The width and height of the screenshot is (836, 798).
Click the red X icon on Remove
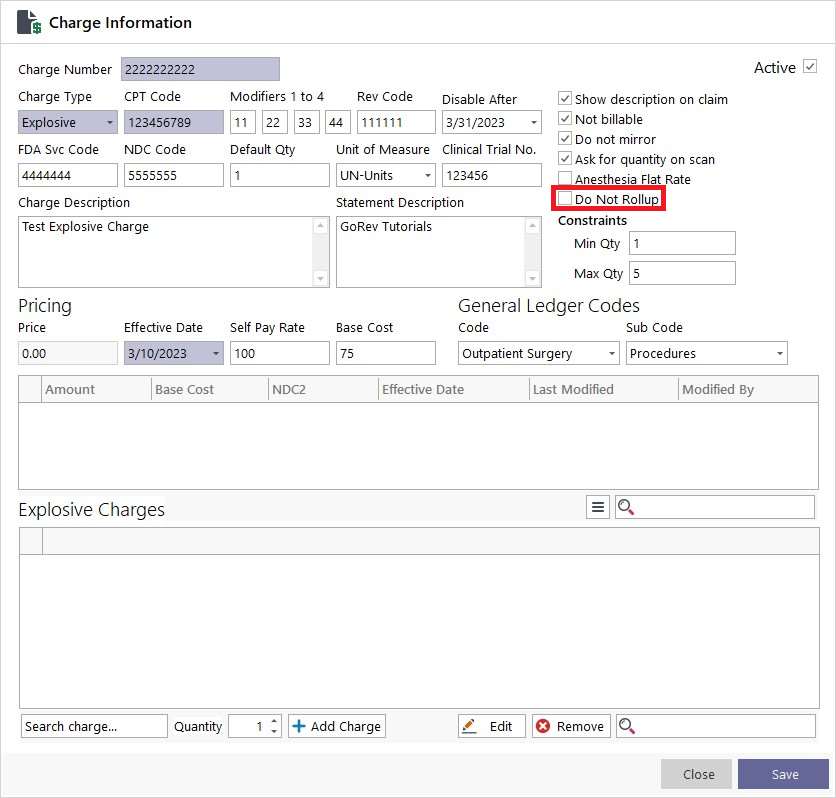pos(543,726)
